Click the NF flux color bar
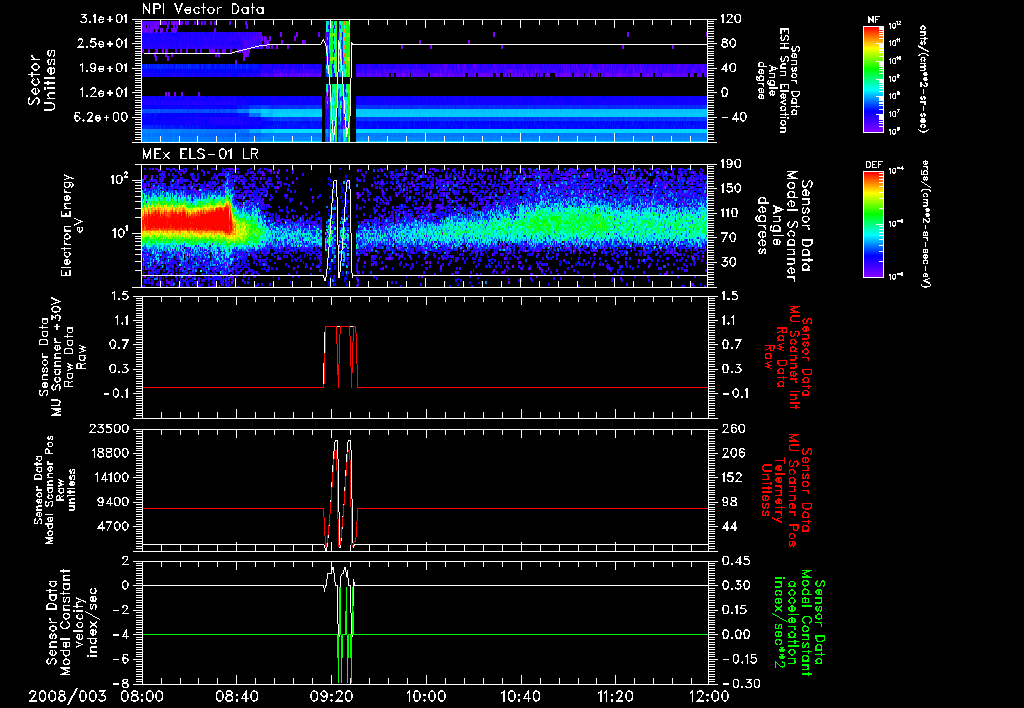Viewport: 1024px width, 708px height. click(874, 78)
